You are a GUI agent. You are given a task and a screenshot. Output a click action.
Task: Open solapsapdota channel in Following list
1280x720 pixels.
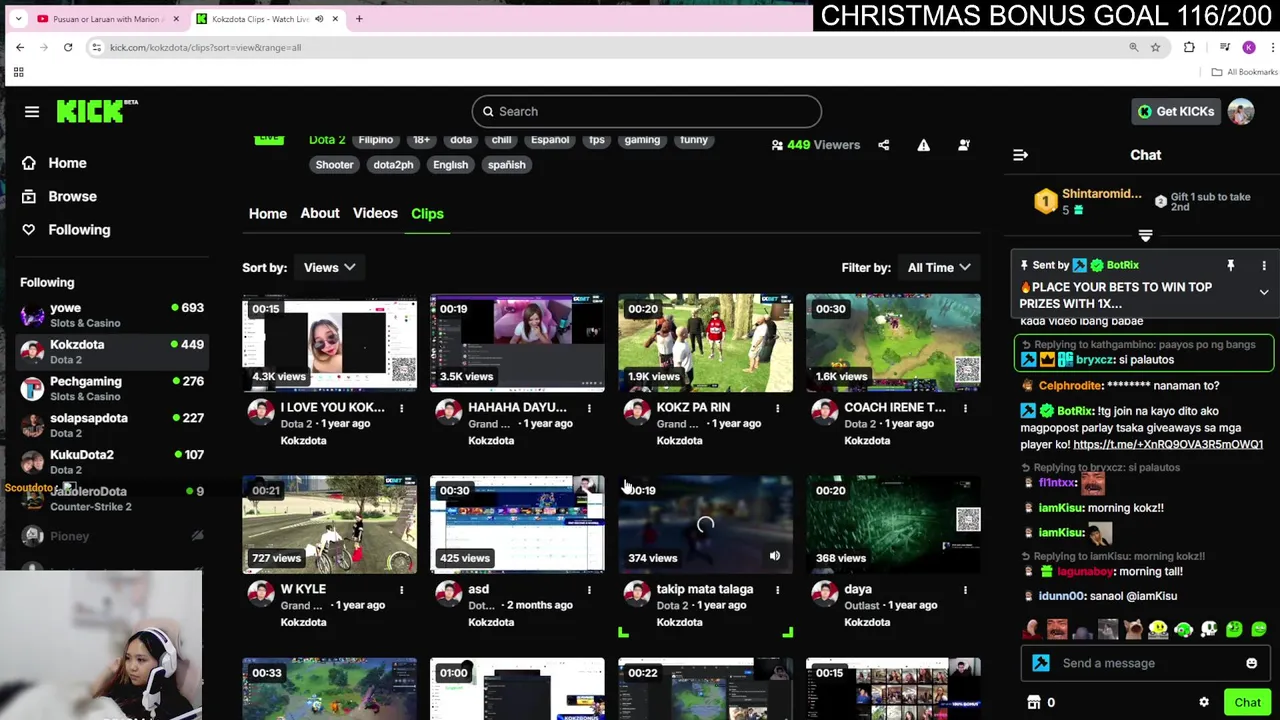(x=112, y=425)
